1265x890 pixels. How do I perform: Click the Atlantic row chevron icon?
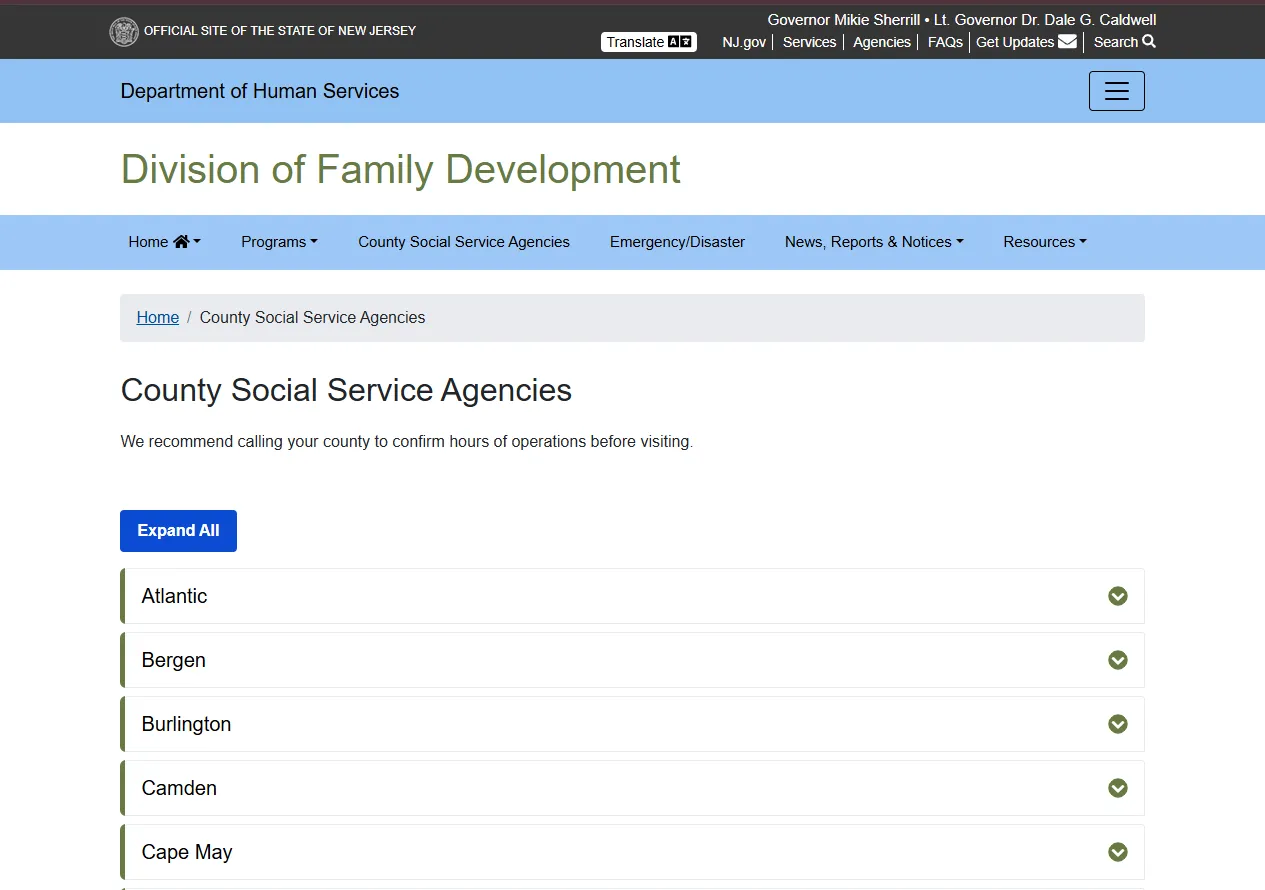pyautogui.click(x=1118, y=596)
